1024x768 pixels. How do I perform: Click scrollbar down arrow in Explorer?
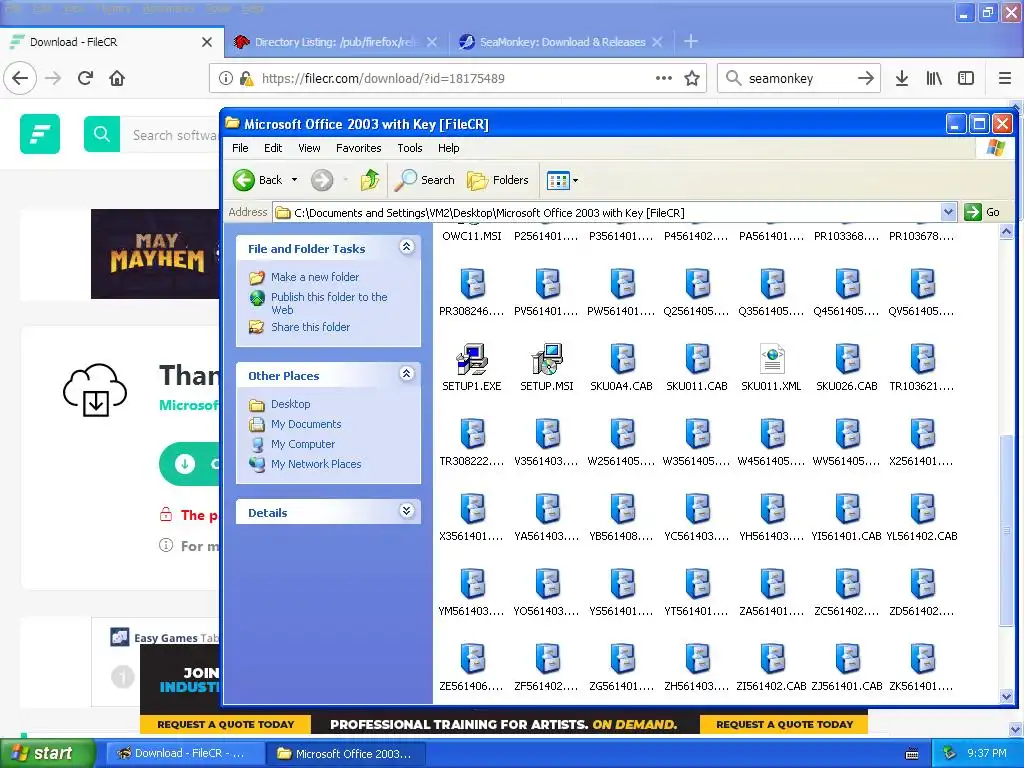[1006, 696]
